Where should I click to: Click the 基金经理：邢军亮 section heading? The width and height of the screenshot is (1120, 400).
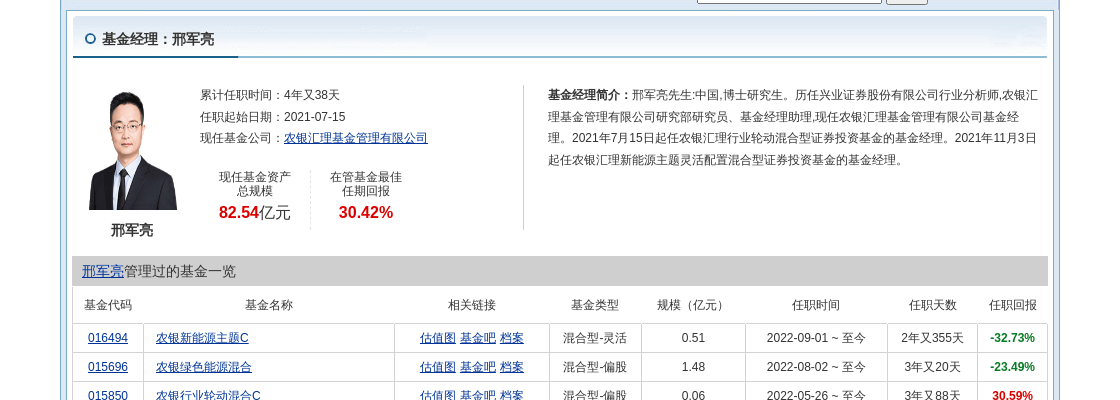click(x=158, y=39)
